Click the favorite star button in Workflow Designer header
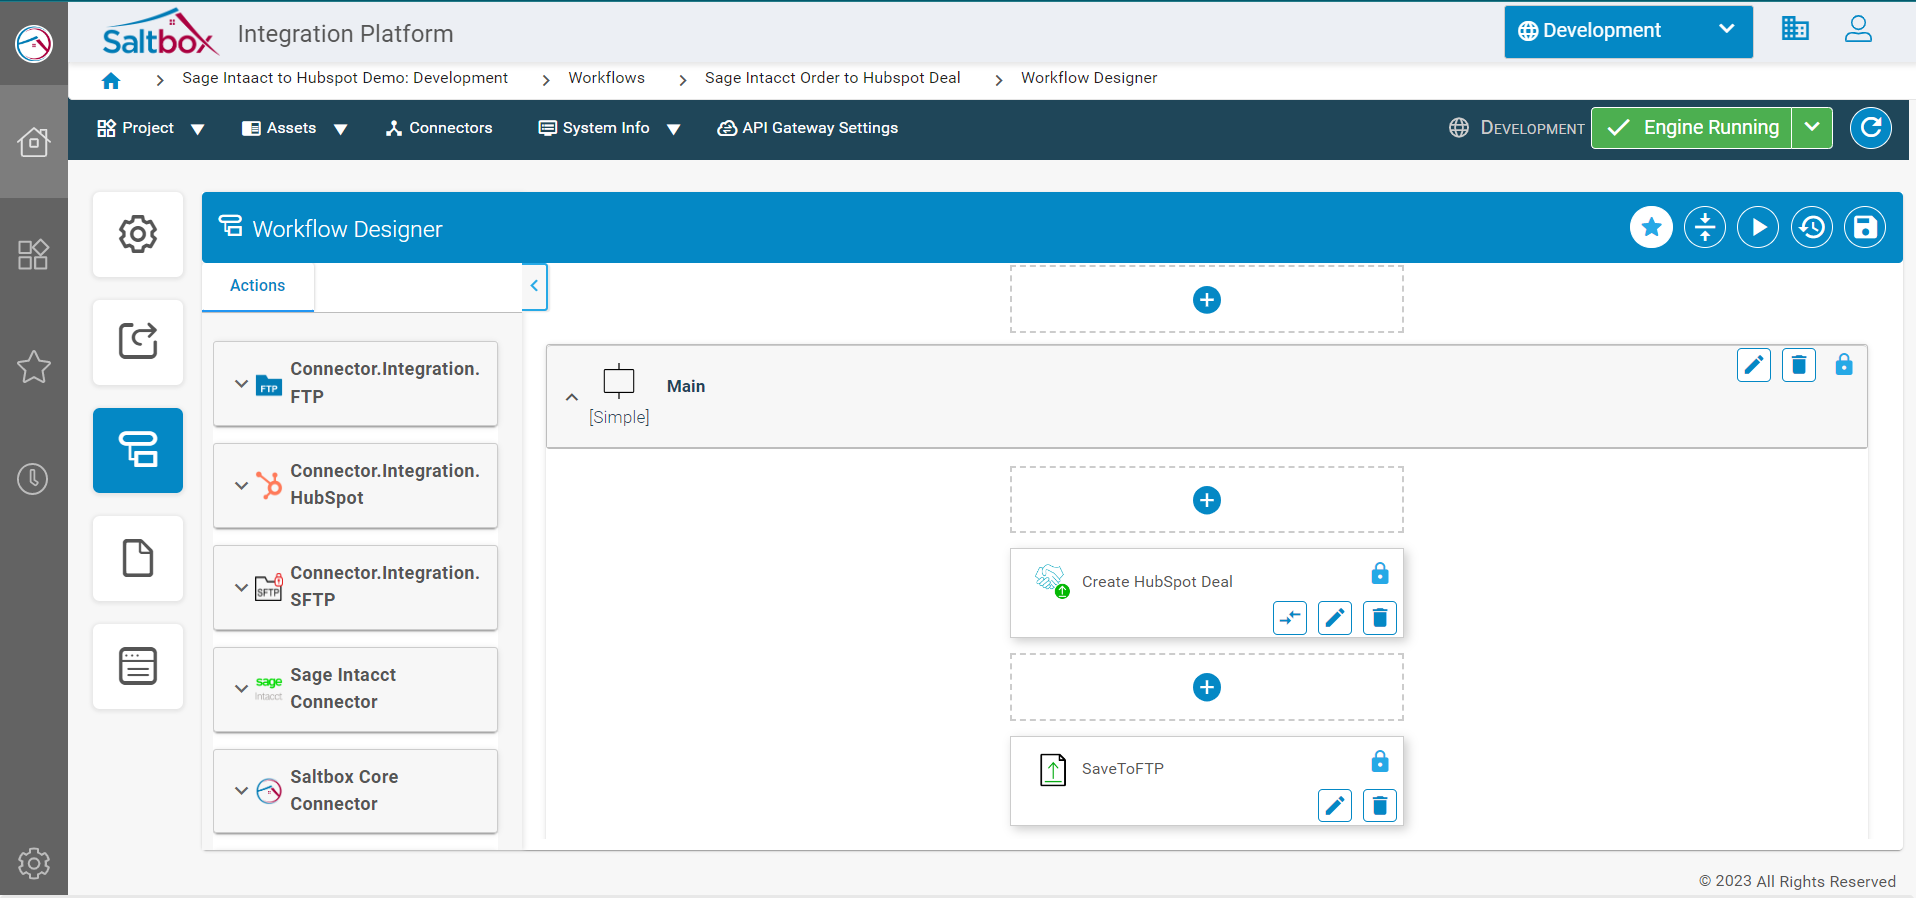The width and height of the screenshot is (1916, 898). [1651, 228]
